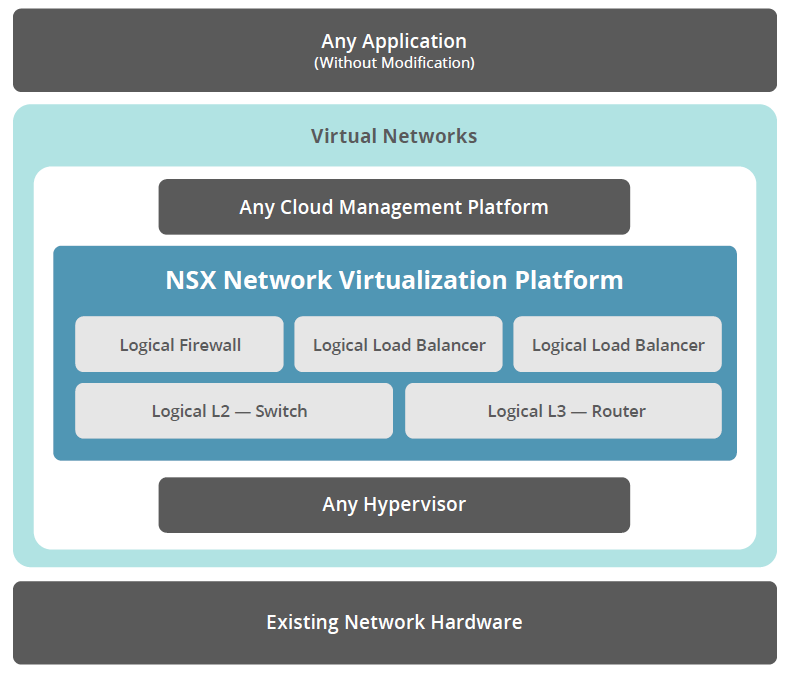Select the '(Without Modification)' subtitle text
Viewport: 792px width, 676px height.
394,63
